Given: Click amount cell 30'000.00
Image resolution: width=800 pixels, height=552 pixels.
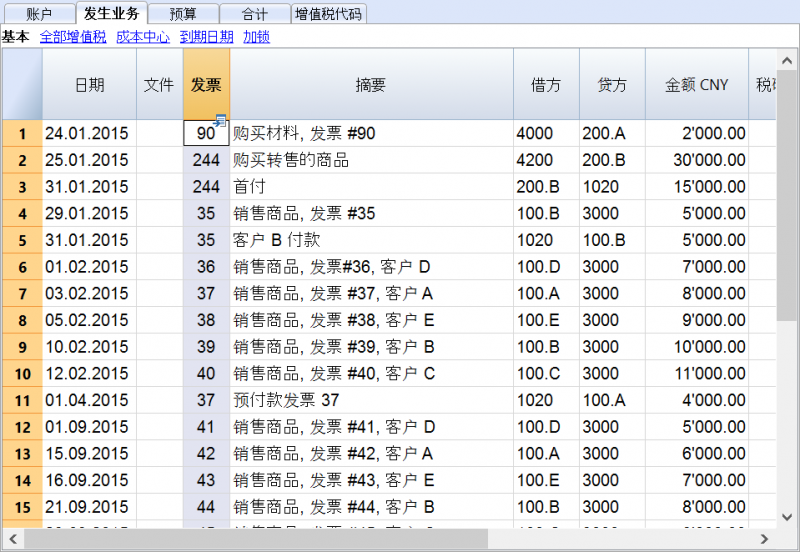Looking at the screenshot, I should pos(697,160).
